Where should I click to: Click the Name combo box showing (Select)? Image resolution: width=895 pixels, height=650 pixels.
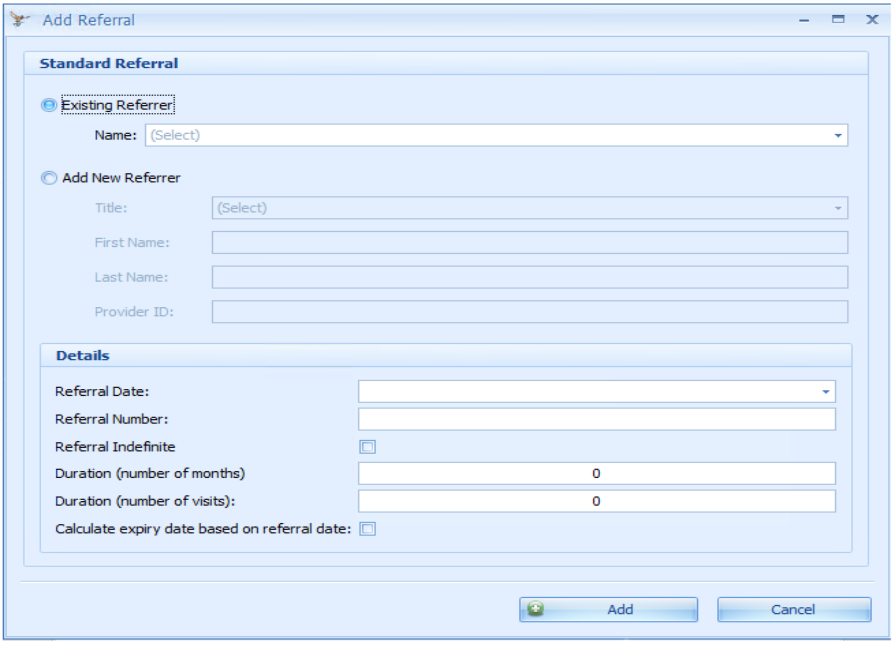click(x=497, y=136)
